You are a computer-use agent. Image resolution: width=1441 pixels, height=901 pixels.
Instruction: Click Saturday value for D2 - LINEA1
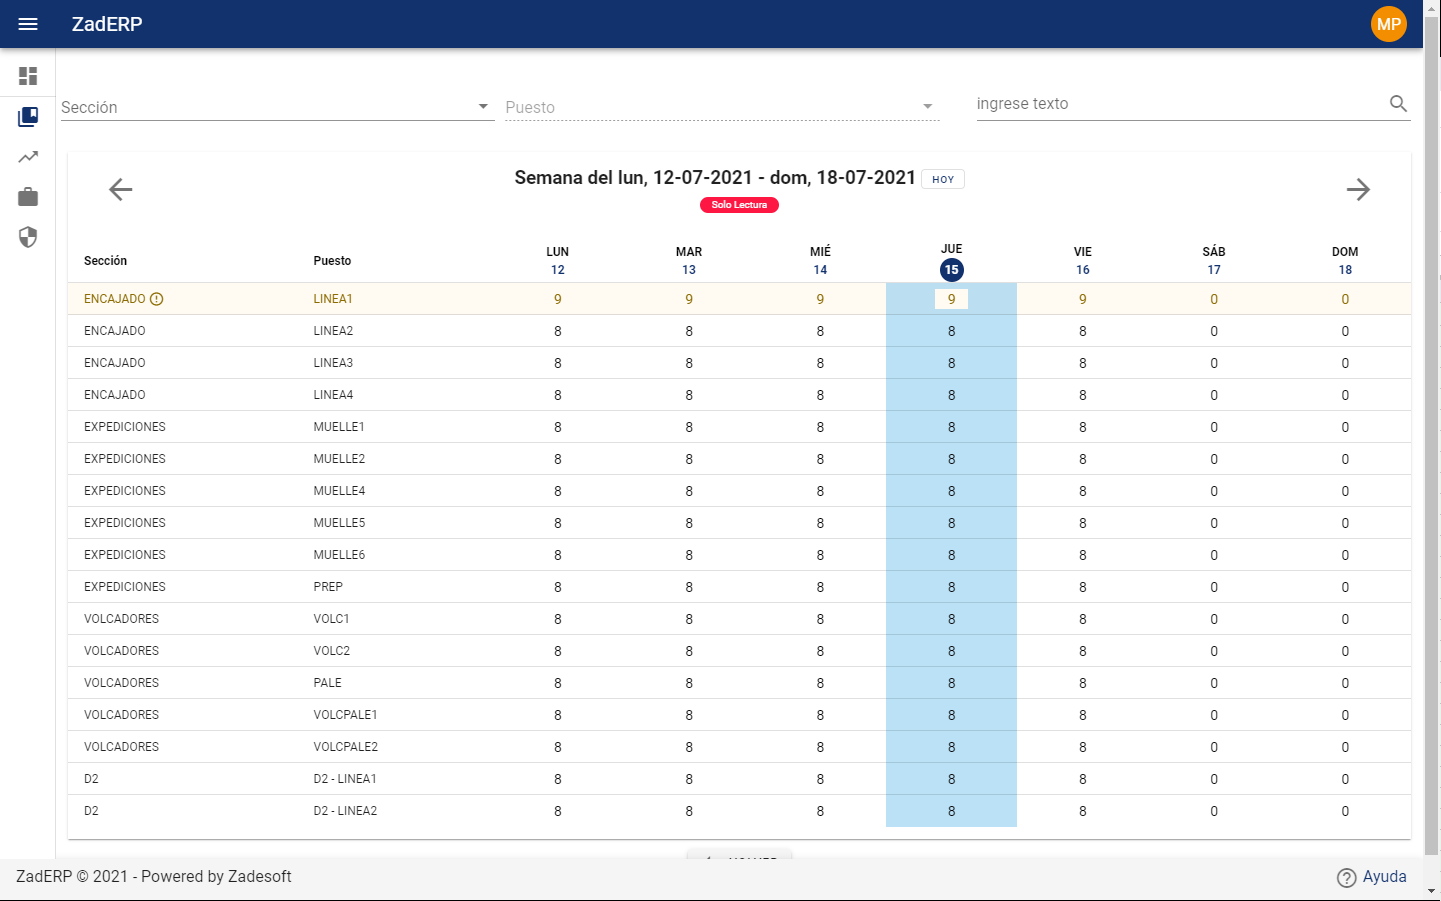(1214, 779)
